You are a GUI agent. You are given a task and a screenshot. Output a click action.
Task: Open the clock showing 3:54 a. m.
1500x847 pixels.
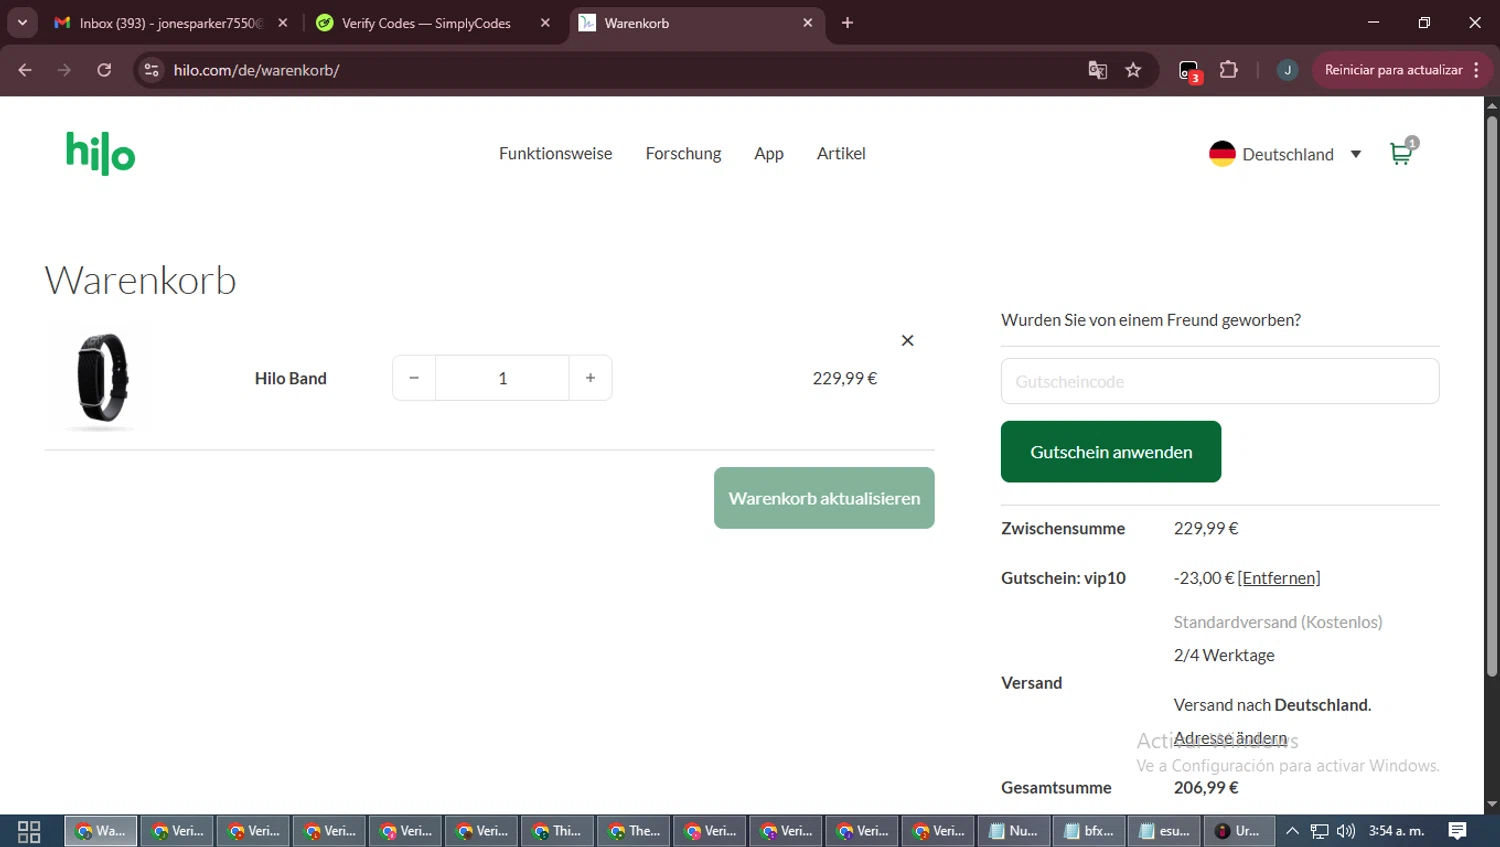[1397, 831]
